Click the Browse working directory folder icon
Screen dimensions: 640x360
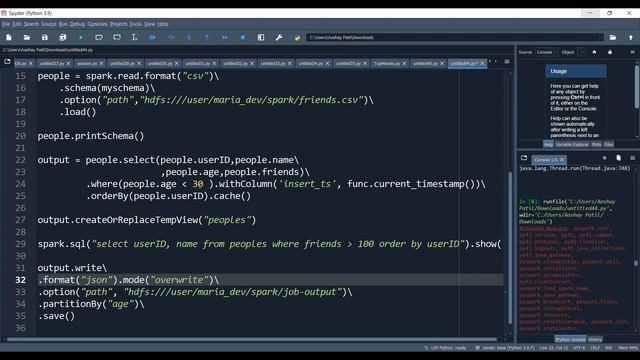click(613, 37)
